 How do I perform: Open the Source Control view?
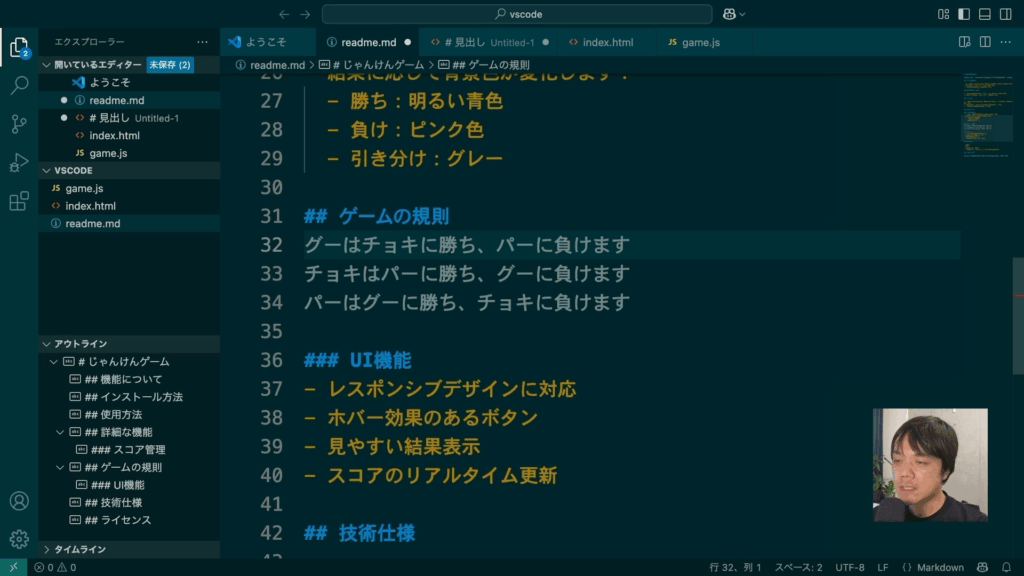click(x=19, y=124)
